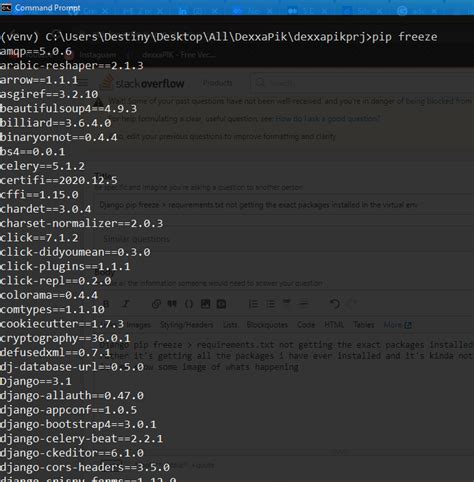Click the 'arabic-reshaper==2.1.3' line
Screen dimensions: 474x482
coord(72,66)
